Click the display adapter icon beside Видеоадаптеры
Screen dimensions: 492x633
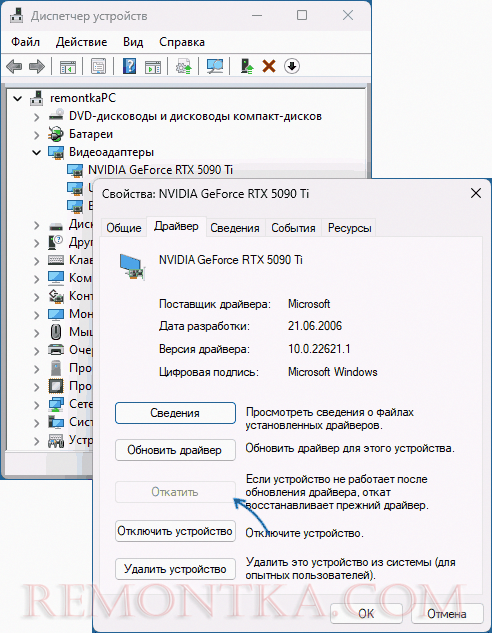click(x=56, y=152)
